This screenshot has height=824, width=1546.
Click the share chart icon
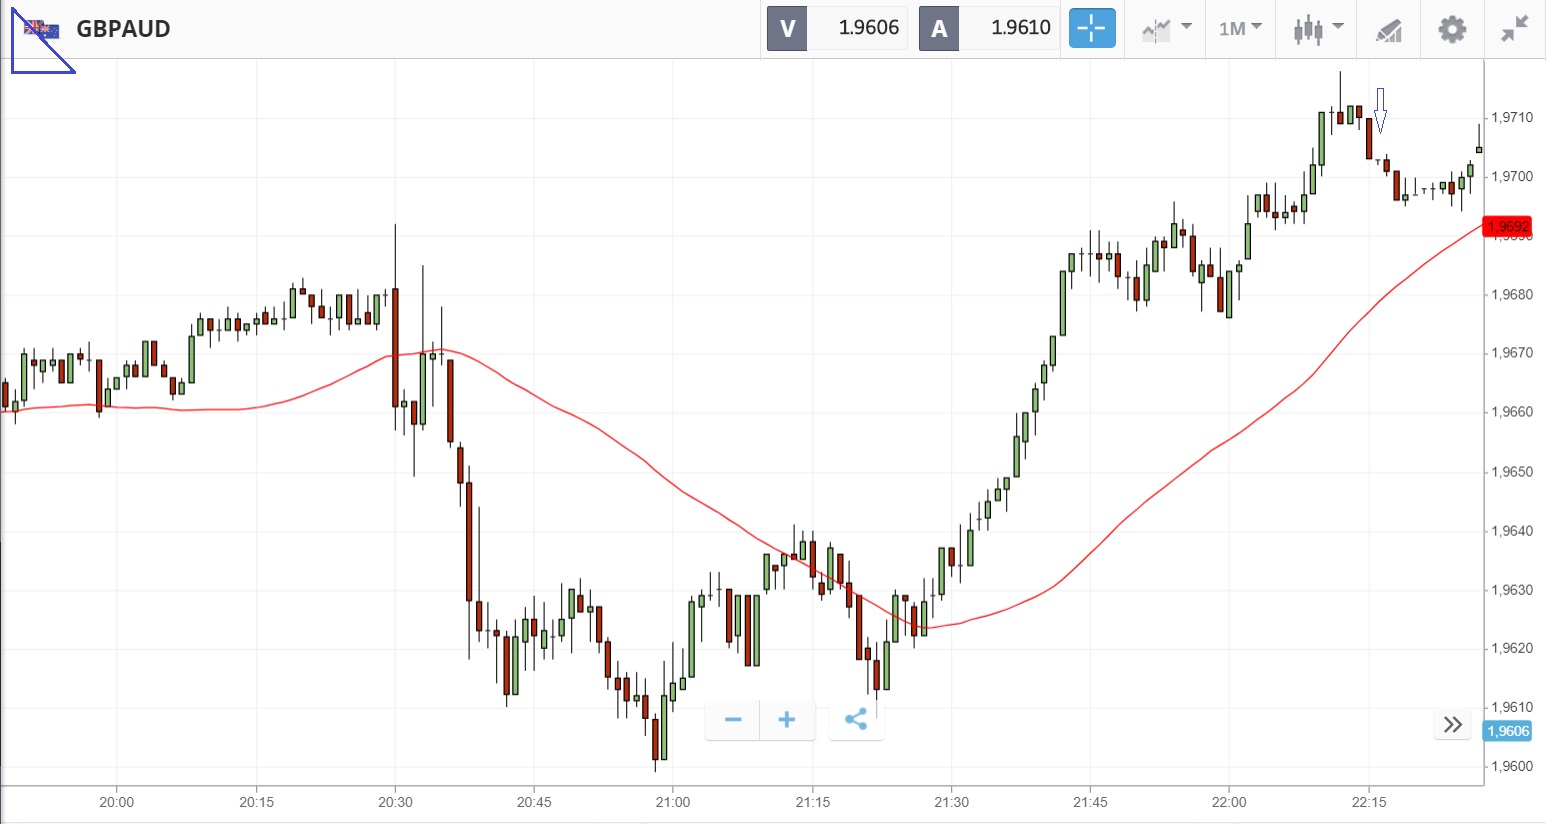pyautogui.click(x=856, y=720)
